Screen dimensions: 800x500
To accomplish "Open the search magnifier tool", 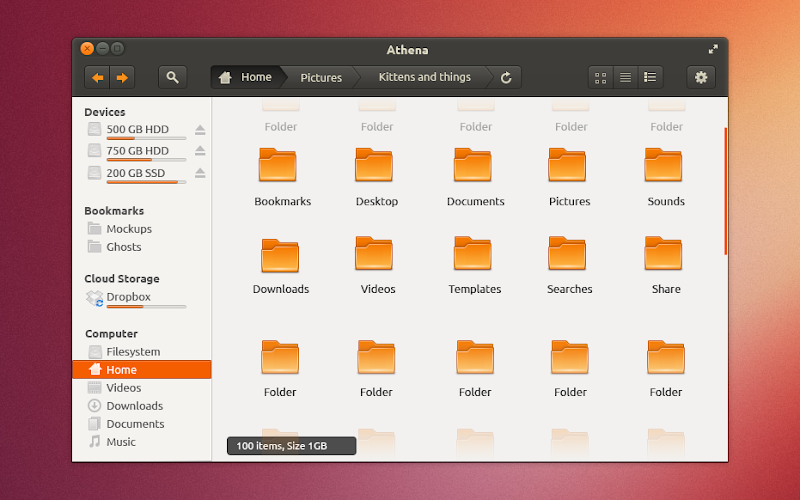I will coord(173,77).
